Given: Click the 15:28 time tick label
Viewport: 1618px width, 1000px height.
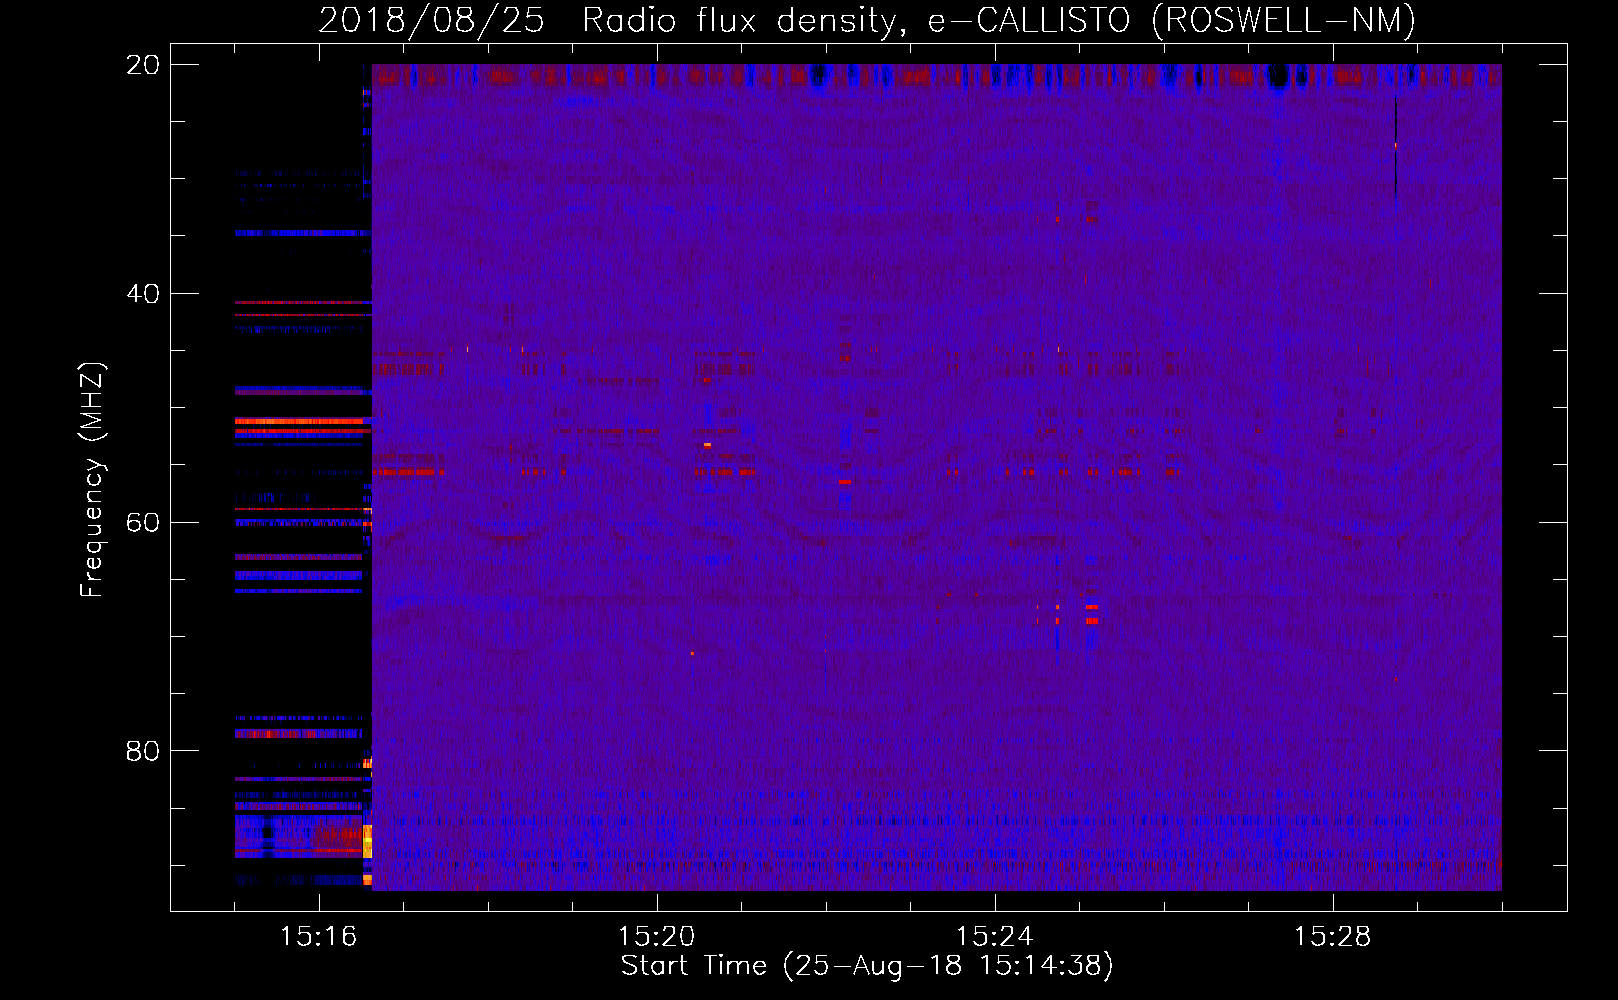Looking at the screenshot, I should (x=1332, y=936).
